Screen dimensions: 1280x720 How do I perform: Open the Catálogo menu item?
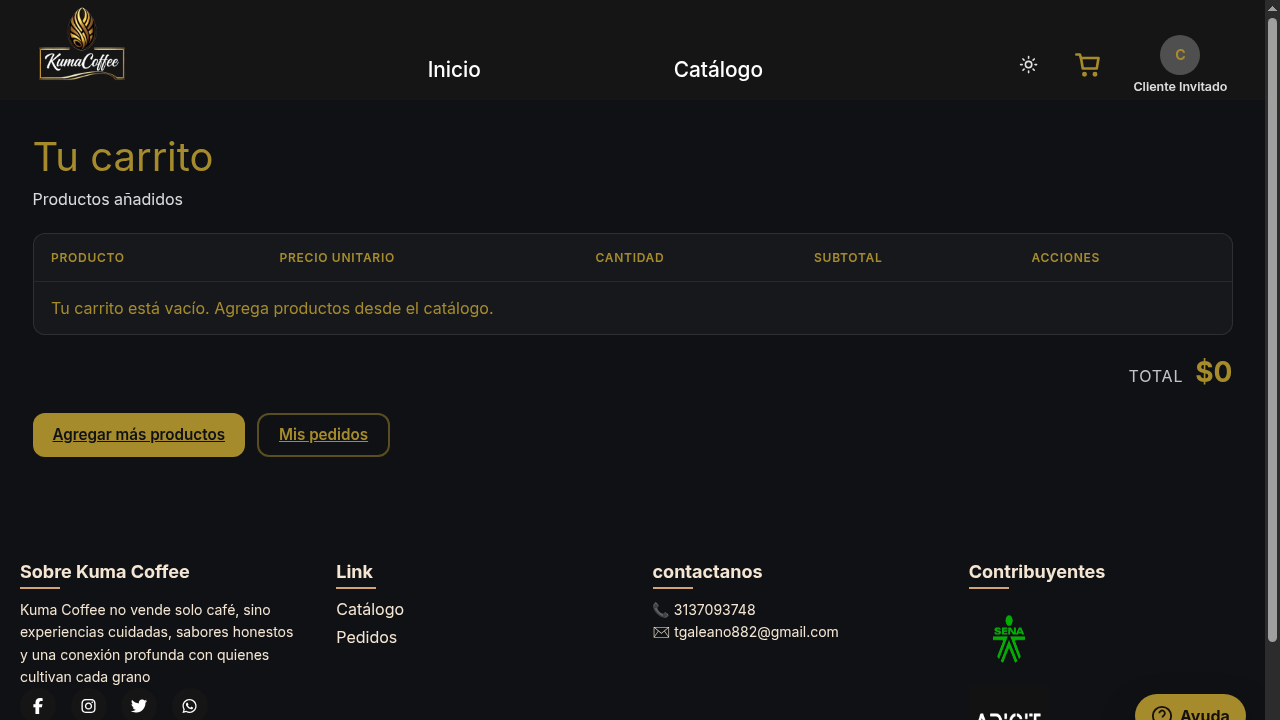coord(718,69)
